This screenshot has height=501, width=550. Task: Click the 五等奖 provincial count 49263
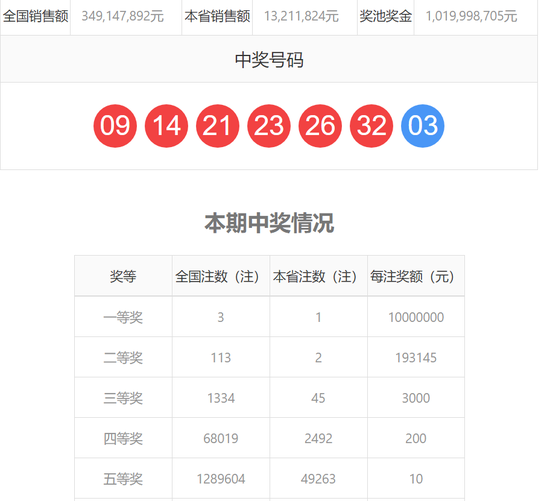pyautogui.click(x=318, y=479)
